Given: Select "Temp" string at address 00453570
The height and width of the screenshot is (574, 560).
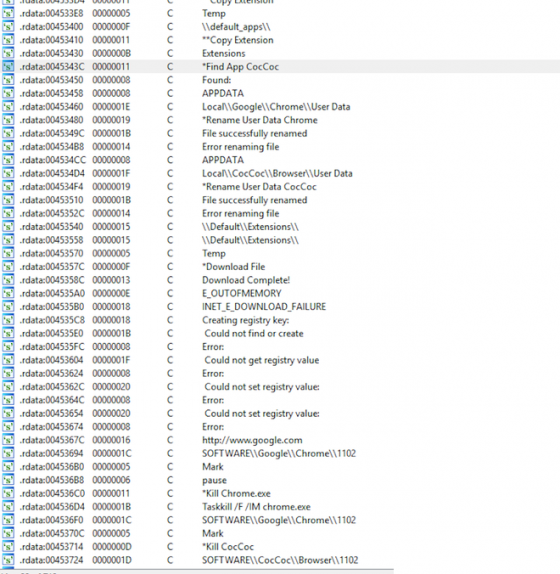Looking at the screenshot, I should coord(214,253).
